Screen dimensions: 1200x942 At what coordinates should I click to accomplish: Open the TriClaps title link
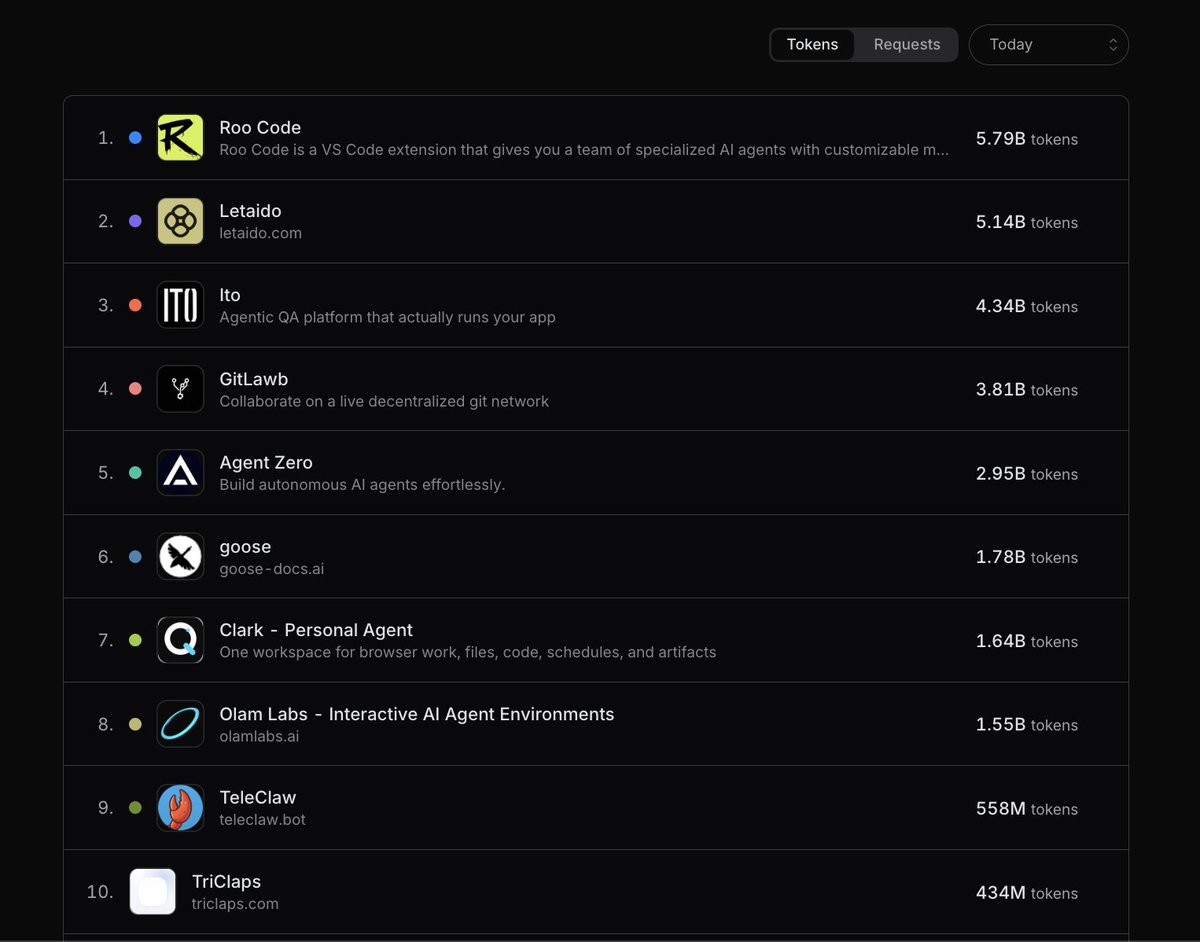click(226, 881)
